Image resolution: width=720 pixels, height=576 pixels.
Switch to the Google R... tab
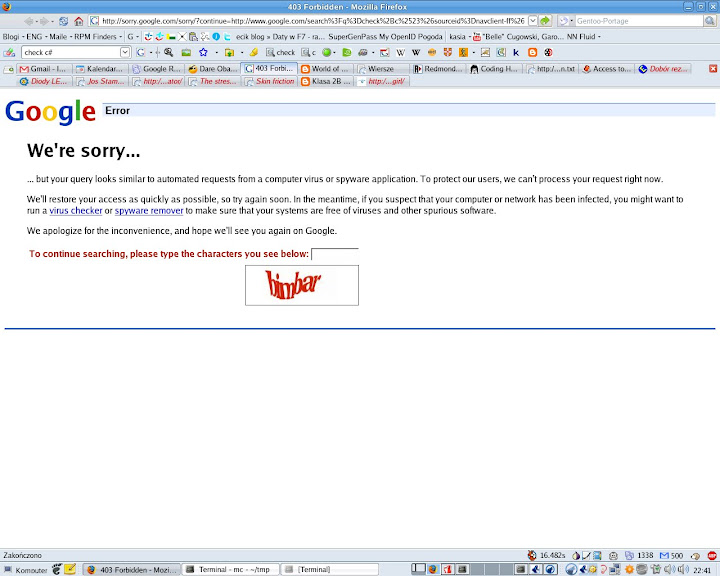tap(157, 69)
